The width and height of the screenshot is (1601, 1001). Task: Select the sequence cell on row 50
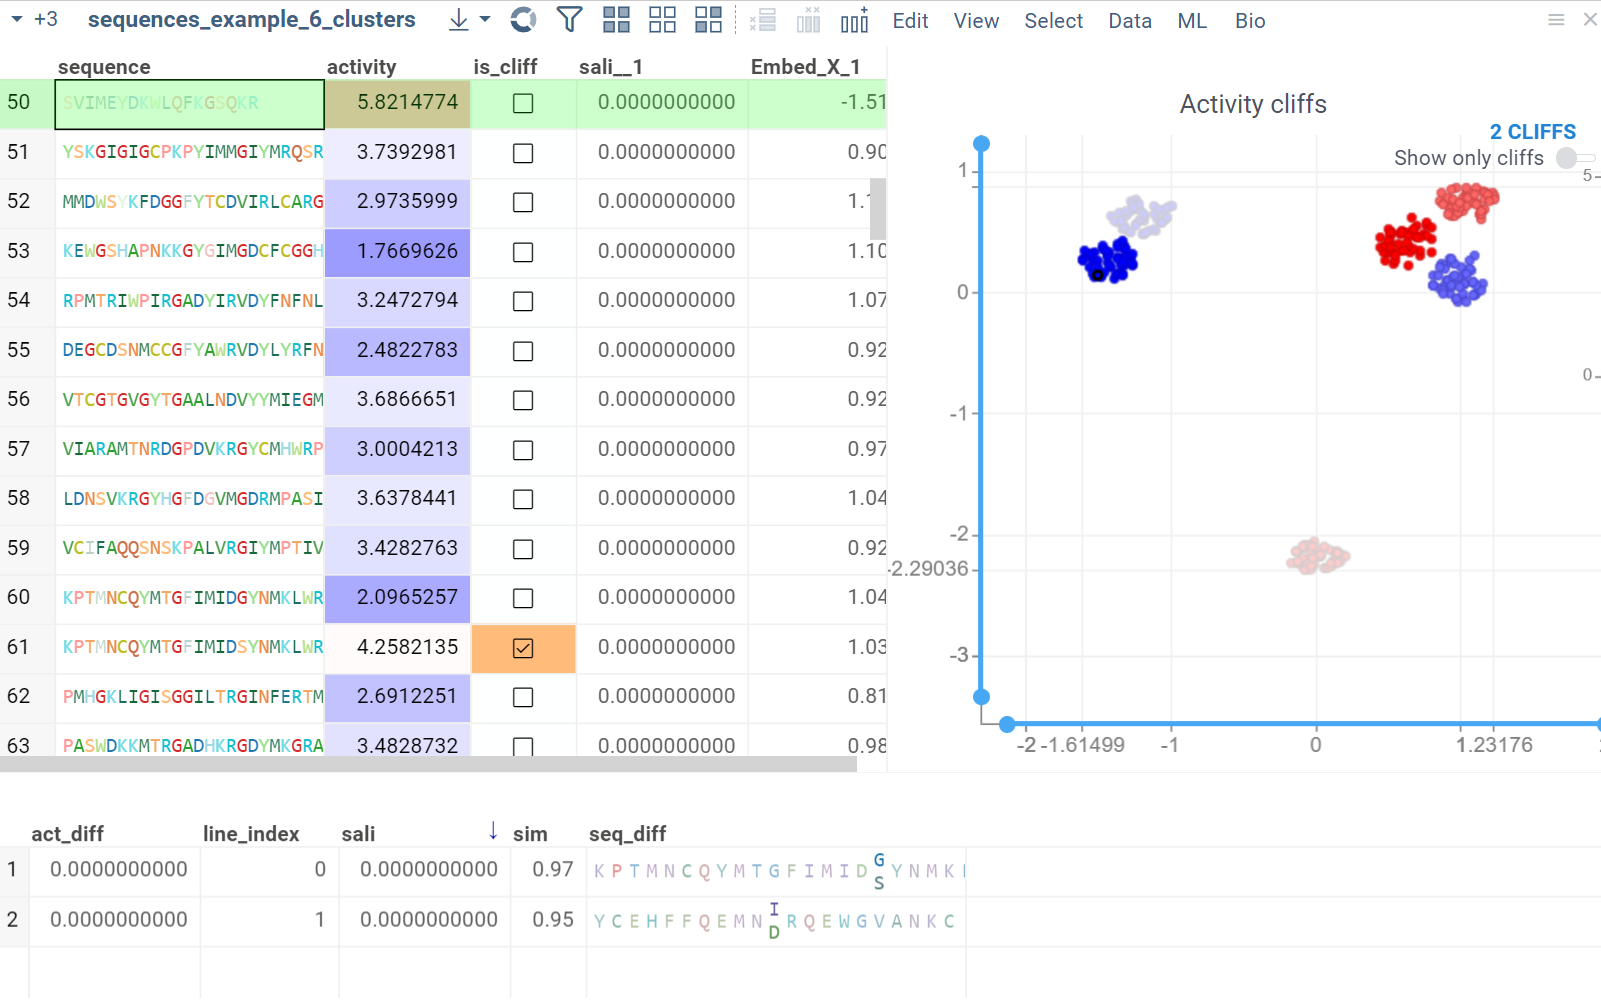coord(189,103)
